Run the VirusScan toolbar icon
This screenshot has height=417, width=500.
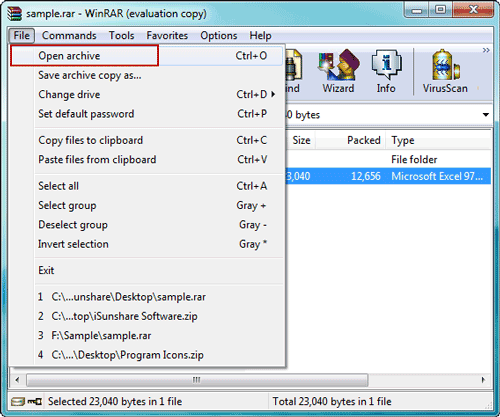[445, 71]
